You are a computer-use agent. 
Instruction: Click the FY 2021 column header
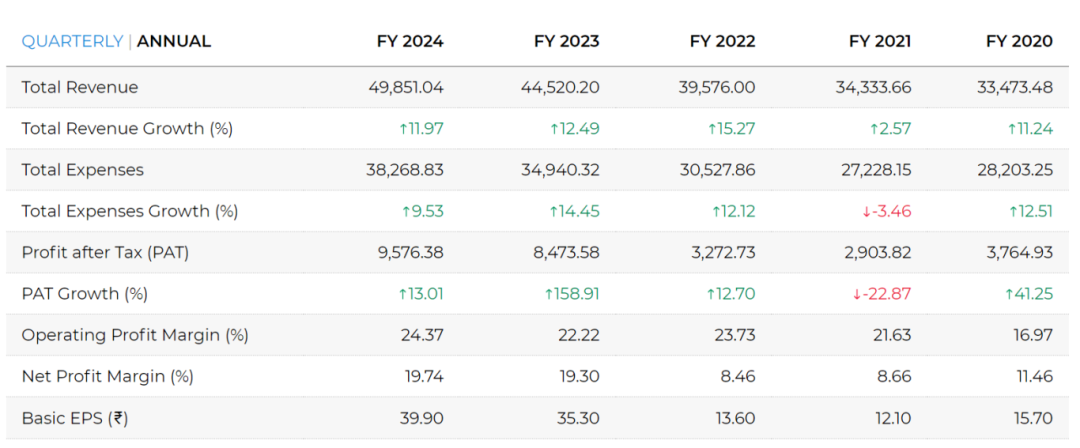click(x=880, y=41)
